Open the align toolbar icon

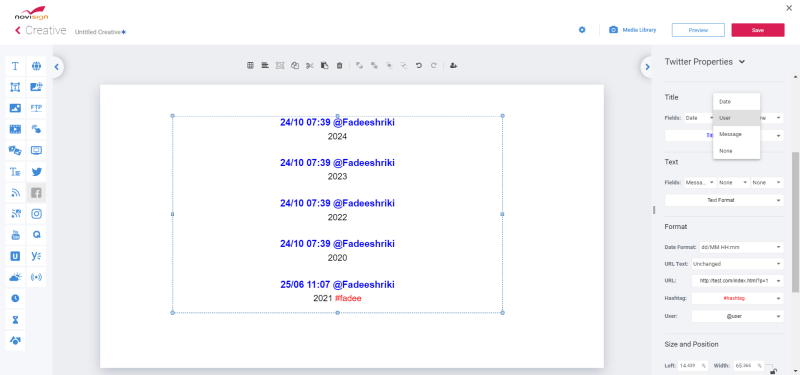pyautogui.click(x=265, y=65)
